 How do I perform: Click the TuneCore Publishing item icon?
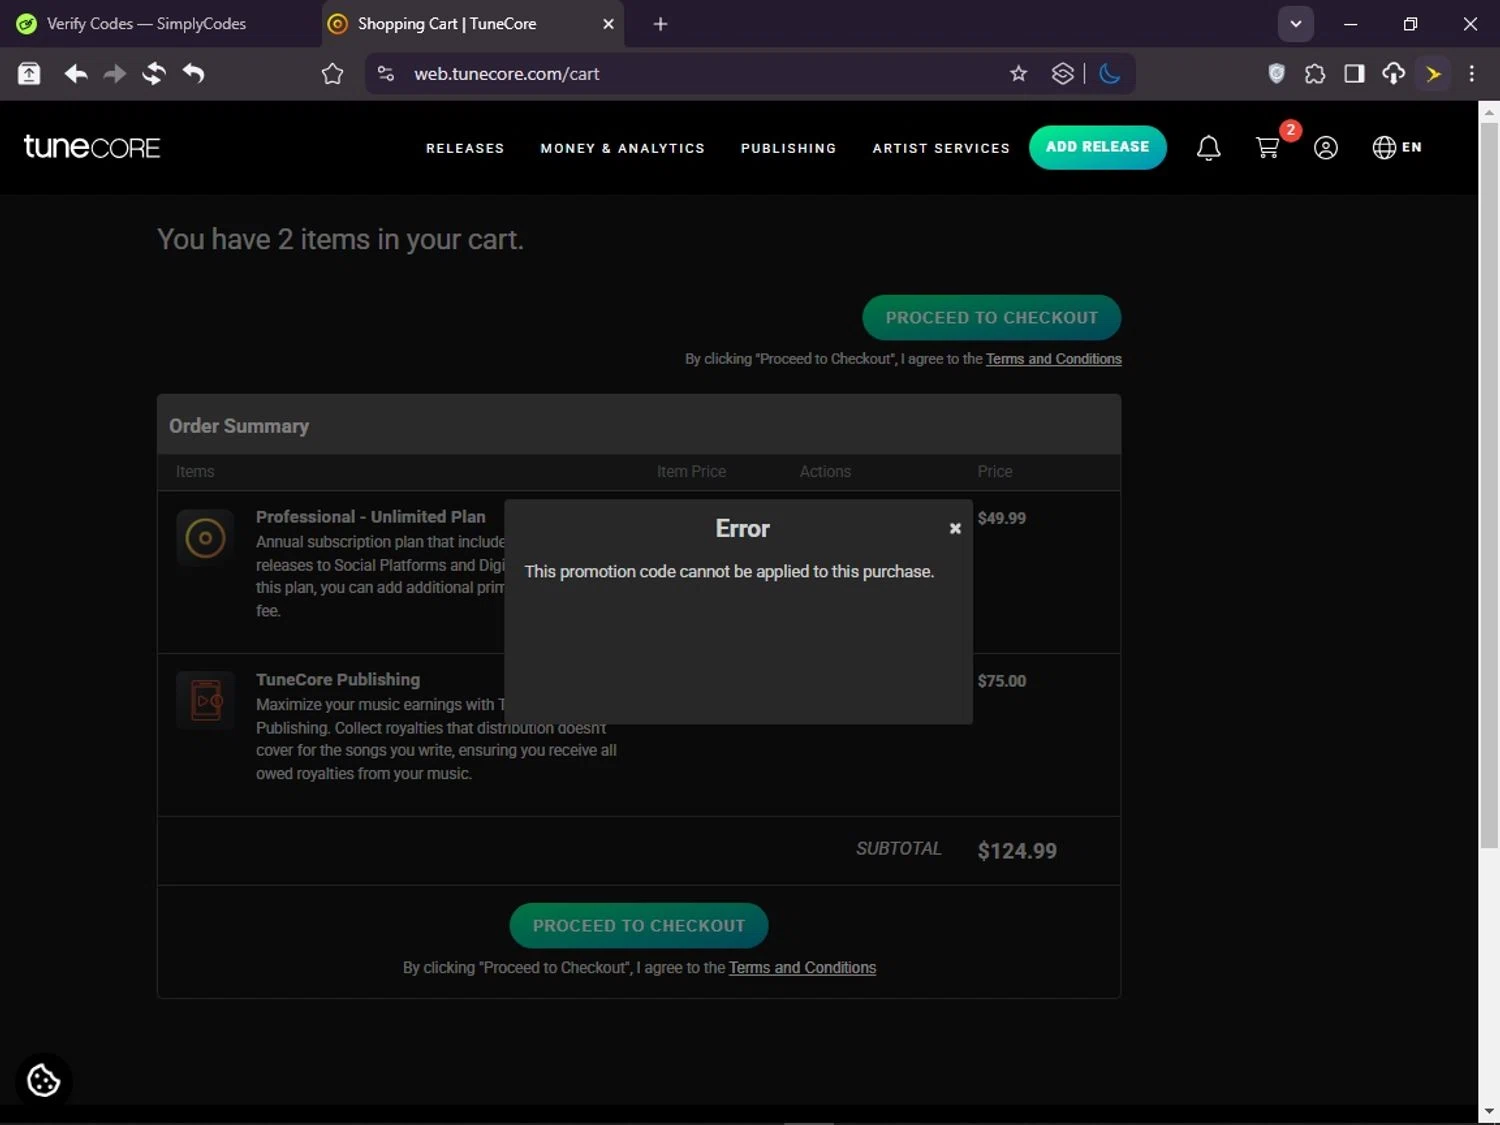(x=205, y=700)
